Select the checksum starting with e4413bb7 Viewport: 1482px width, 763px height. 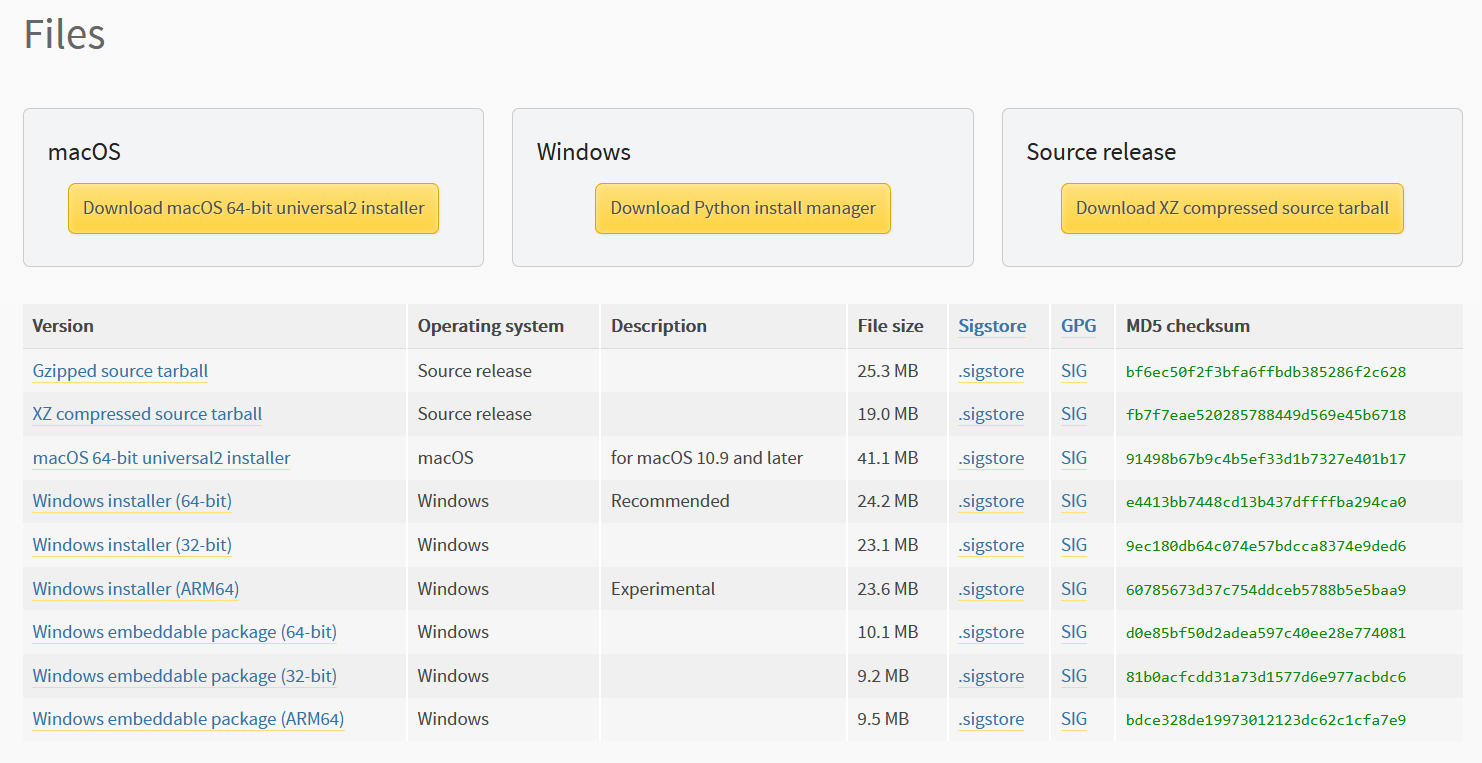tap(1266, 502)
